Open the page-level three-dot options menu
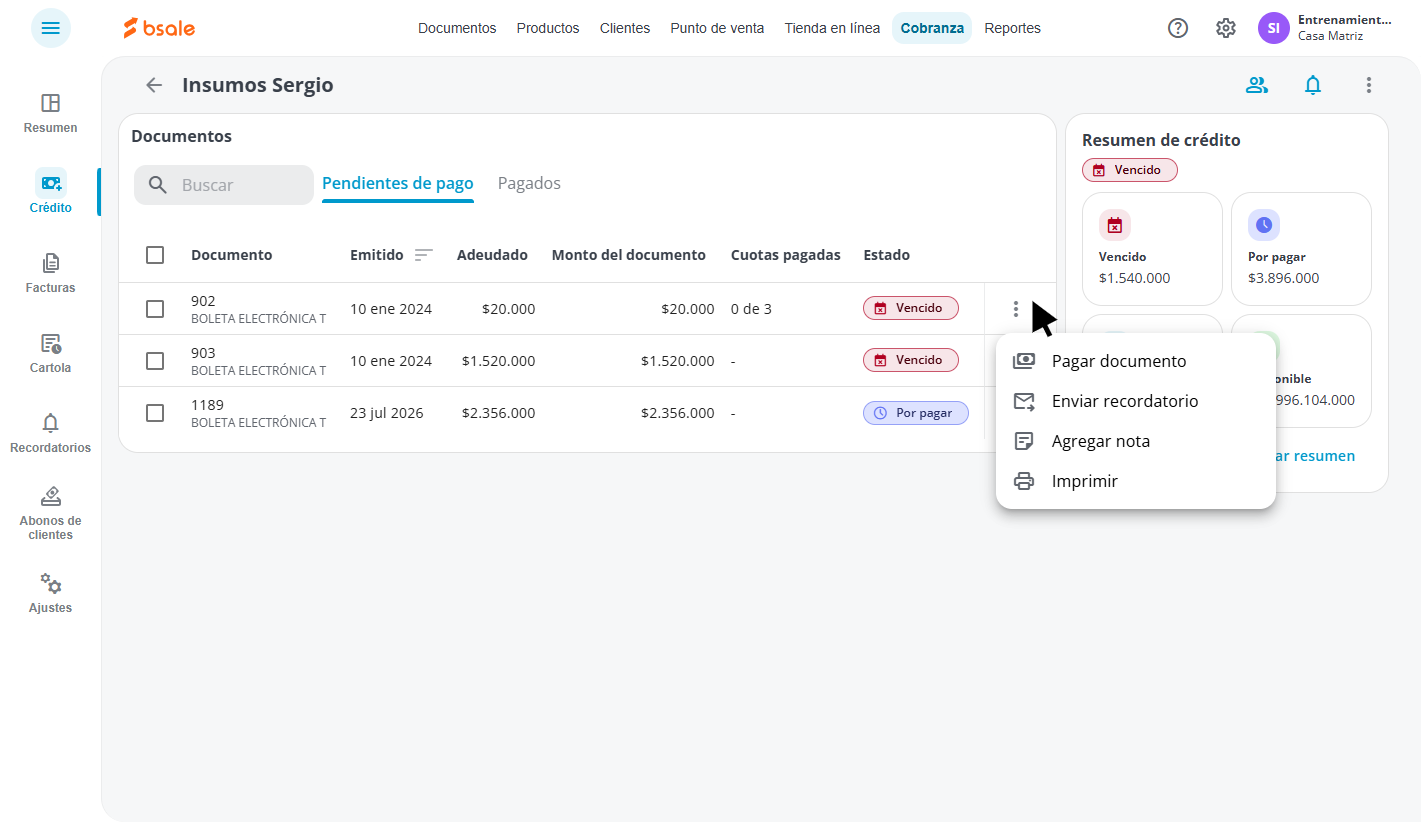This screenshot has height=822, width=1421. [1369, 85]
